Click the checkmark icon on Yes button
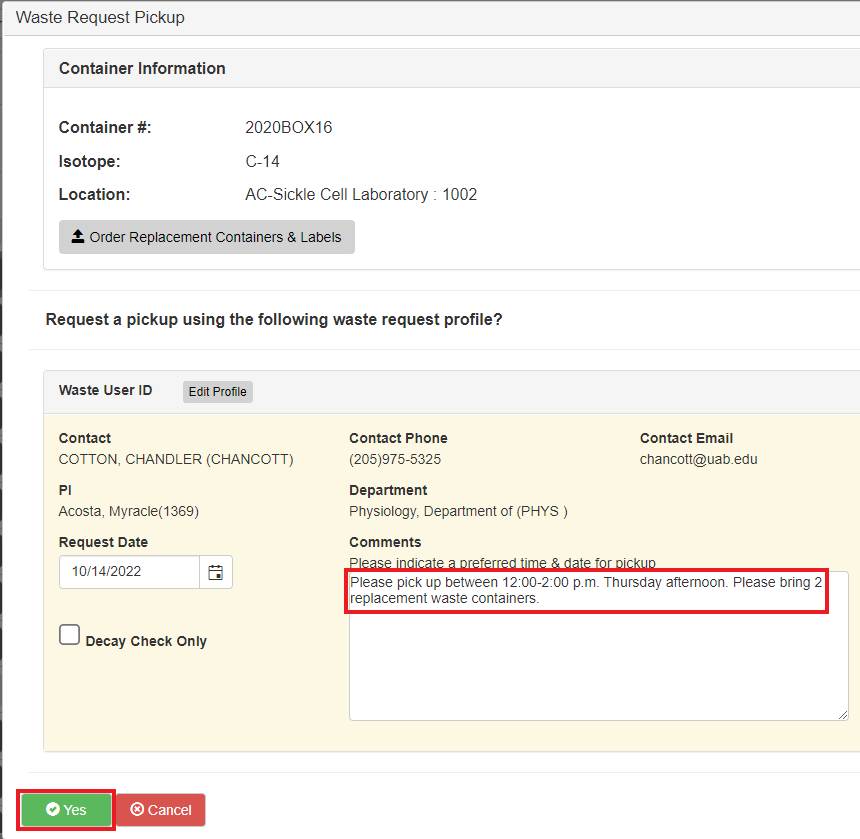The height and width of the screenshot is (839, 860). click(53, 810)
